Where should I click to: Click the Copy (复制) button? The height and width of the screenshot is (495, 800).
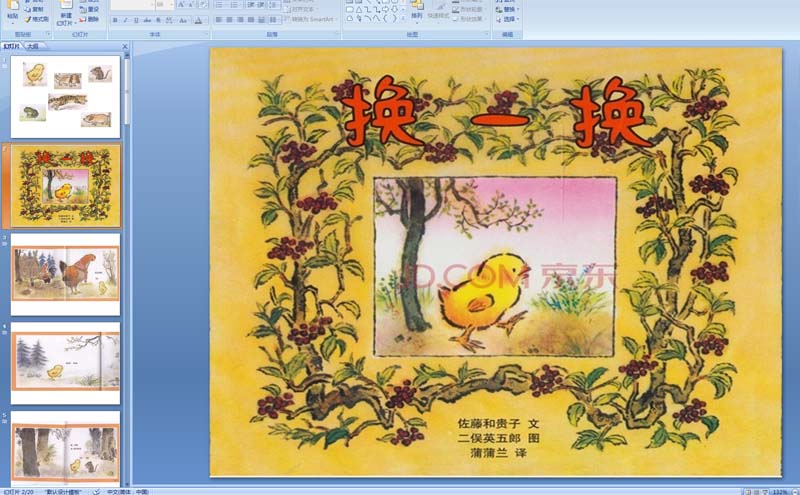point(34,9)
